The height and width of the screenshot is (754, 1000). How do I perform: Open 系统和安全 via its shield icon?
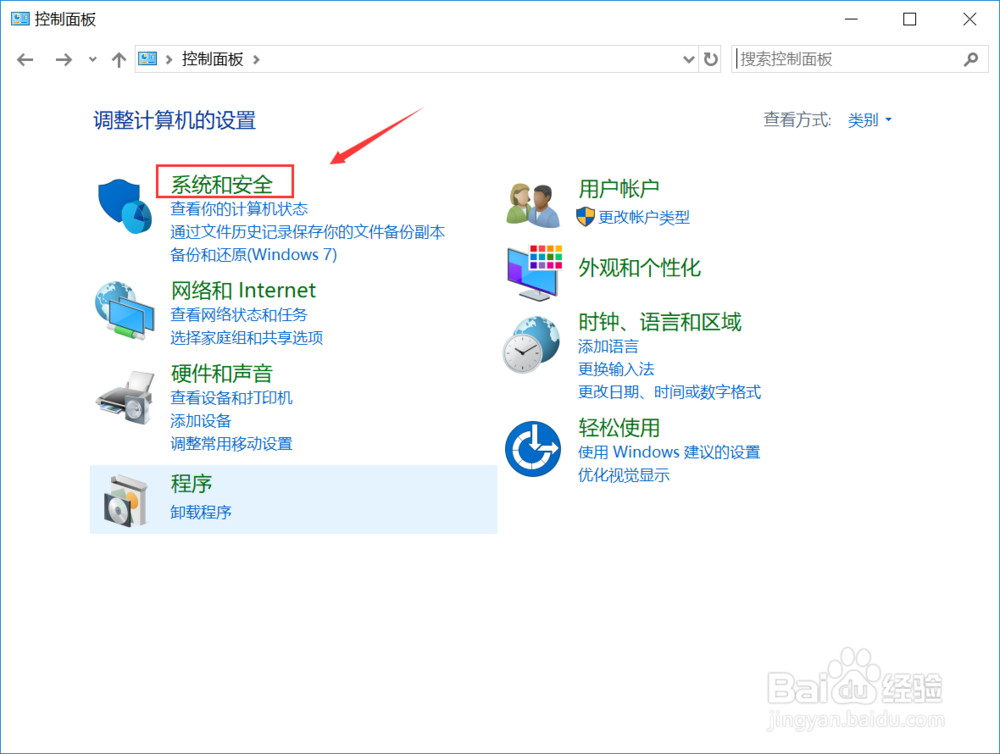pyautogui.click(x=123, y=203)
